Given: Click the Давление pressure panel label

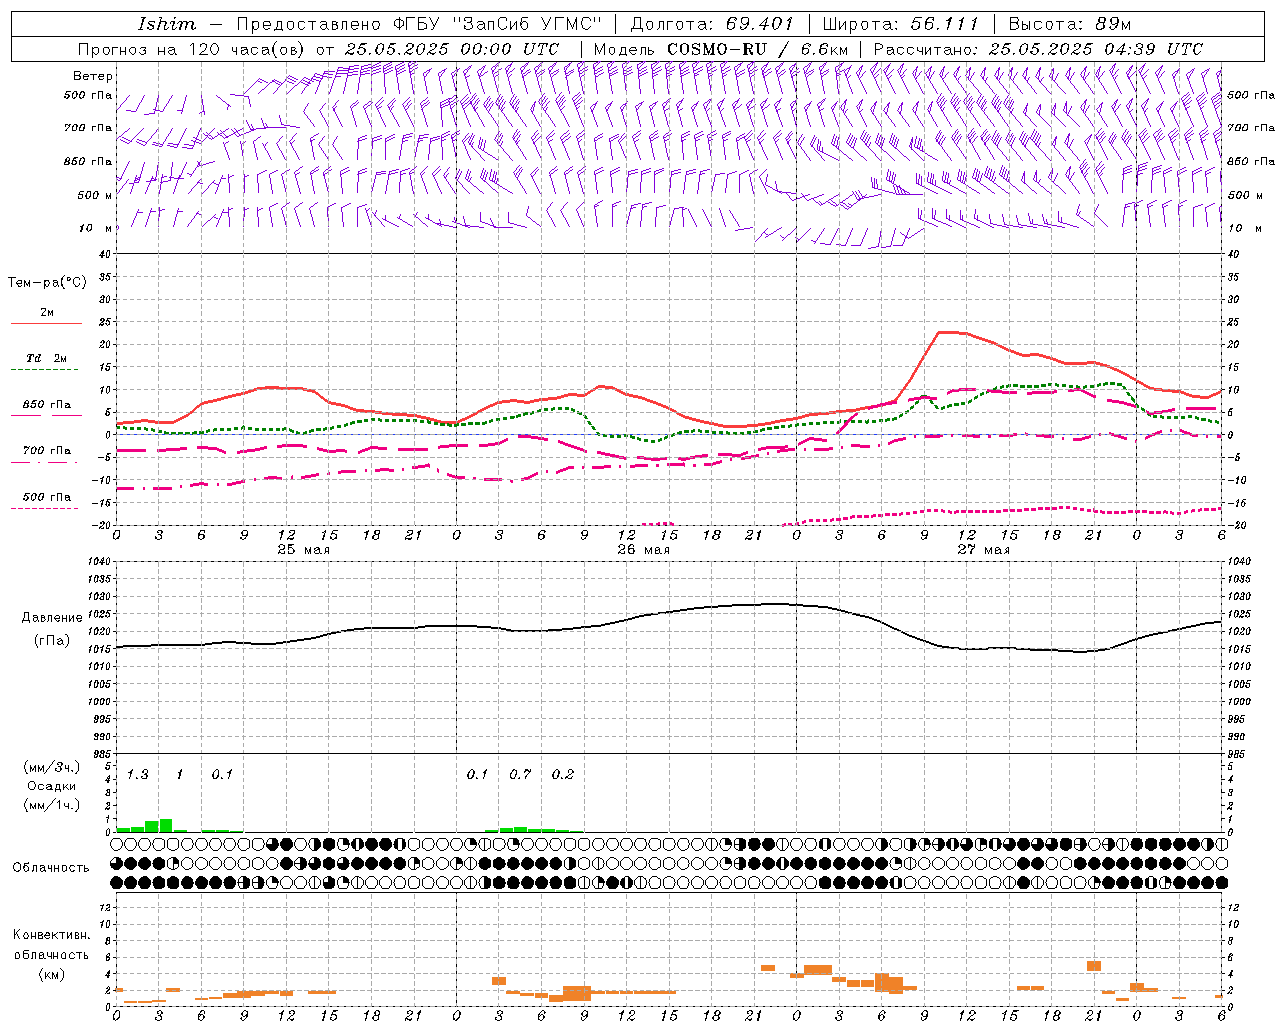Looking at the screenshot, I should pos(52,618).
